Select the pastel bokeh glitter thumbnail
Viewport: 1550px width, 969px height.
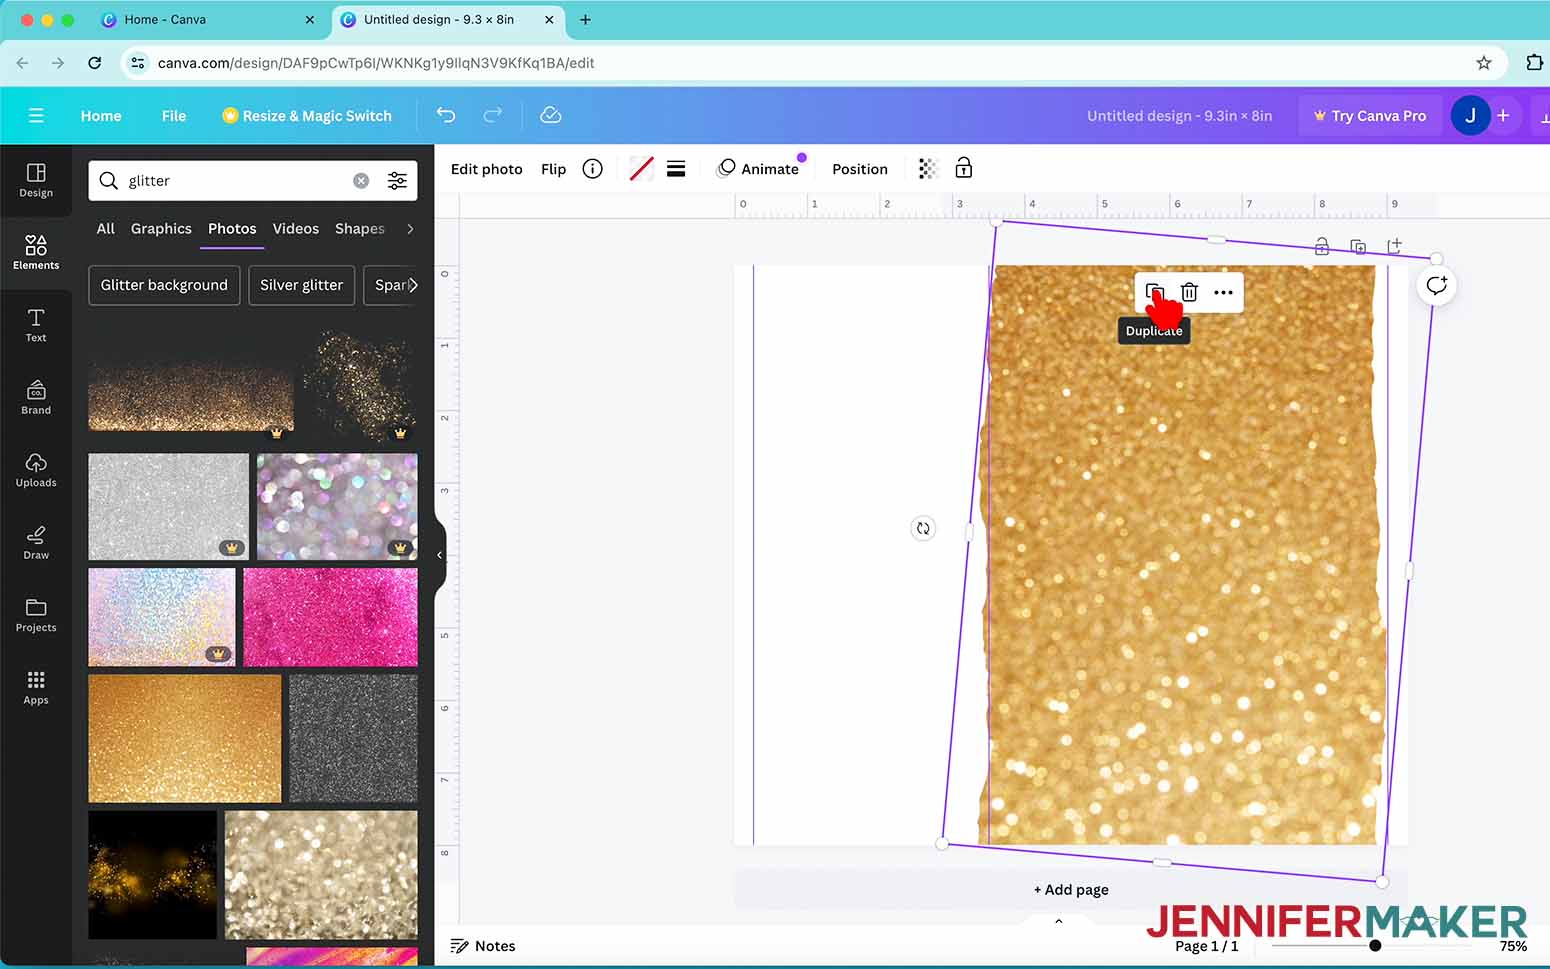coord(337,507)
